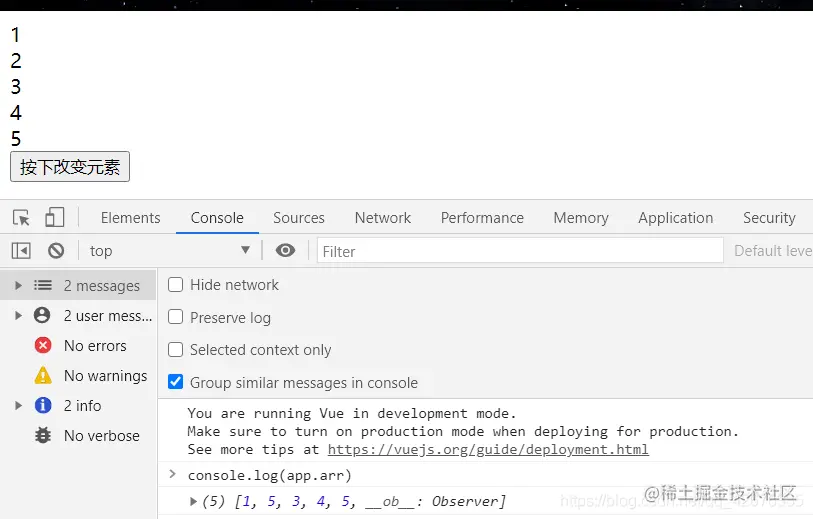
Task: Open the Security tab
Action: (x=769, y=218)
